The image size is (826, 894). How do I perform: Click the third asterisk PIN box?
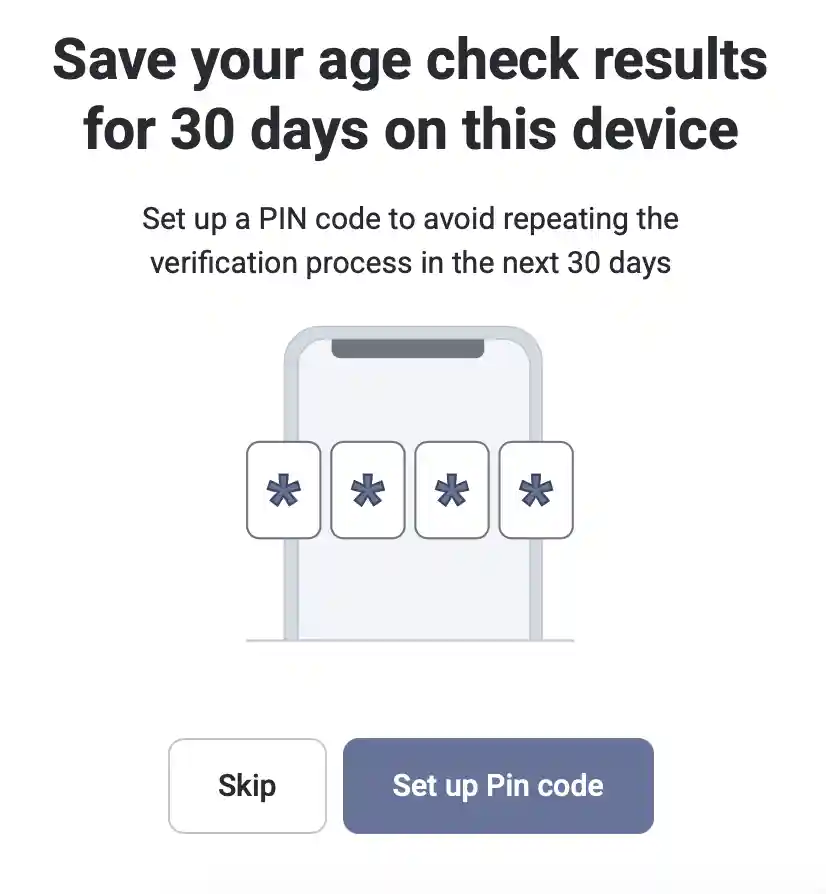tap(451, 490)
